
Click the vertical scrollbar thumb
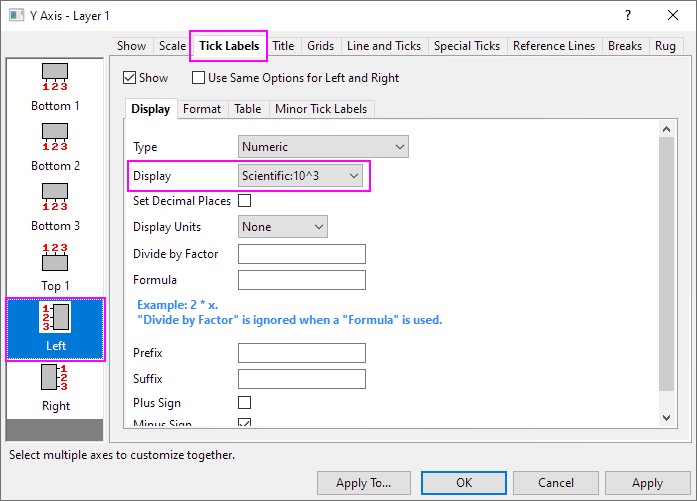[666, 264]
